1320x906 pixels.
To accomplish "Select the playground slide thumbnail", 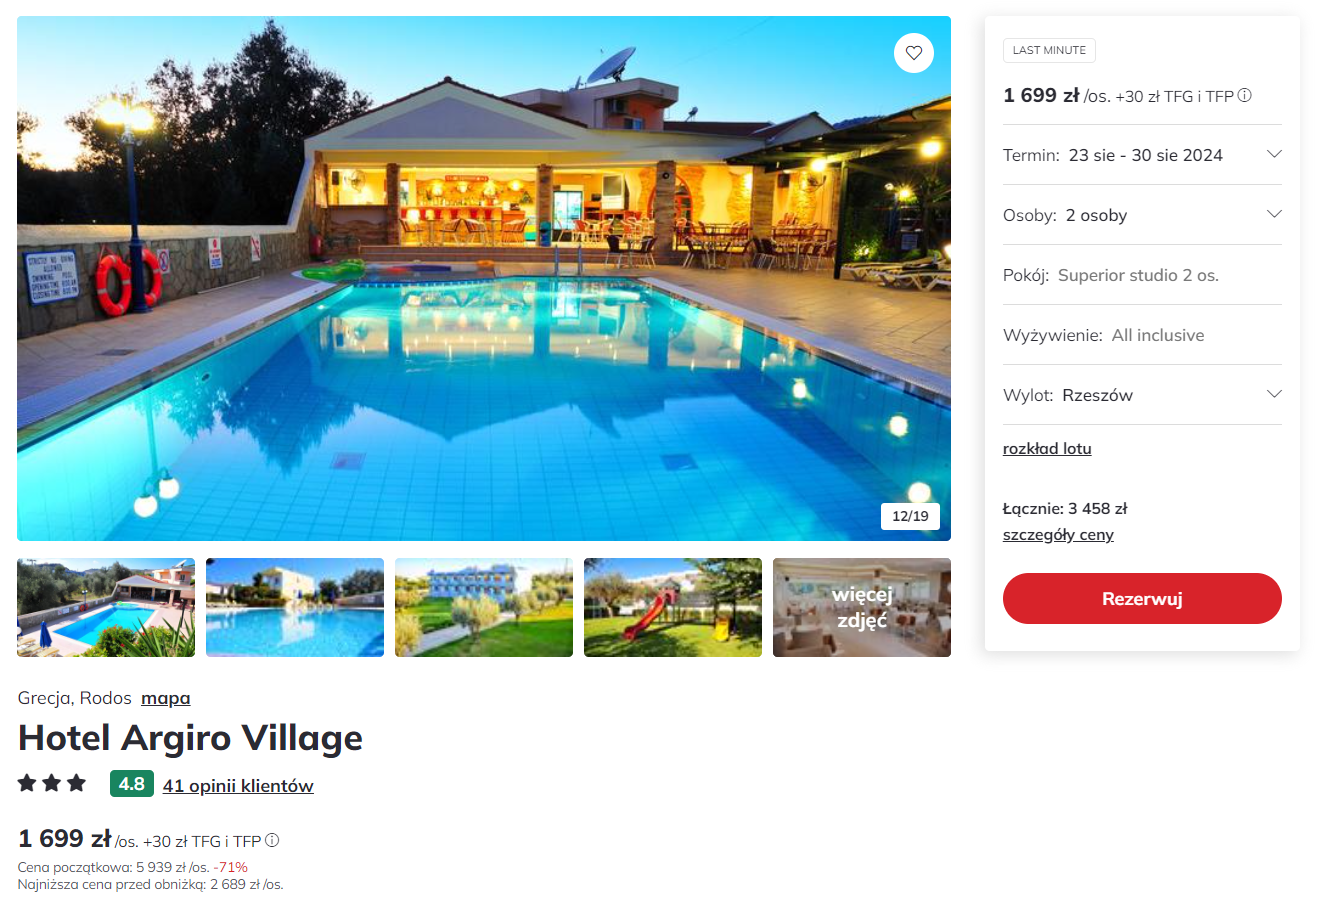I will [673, 608].
